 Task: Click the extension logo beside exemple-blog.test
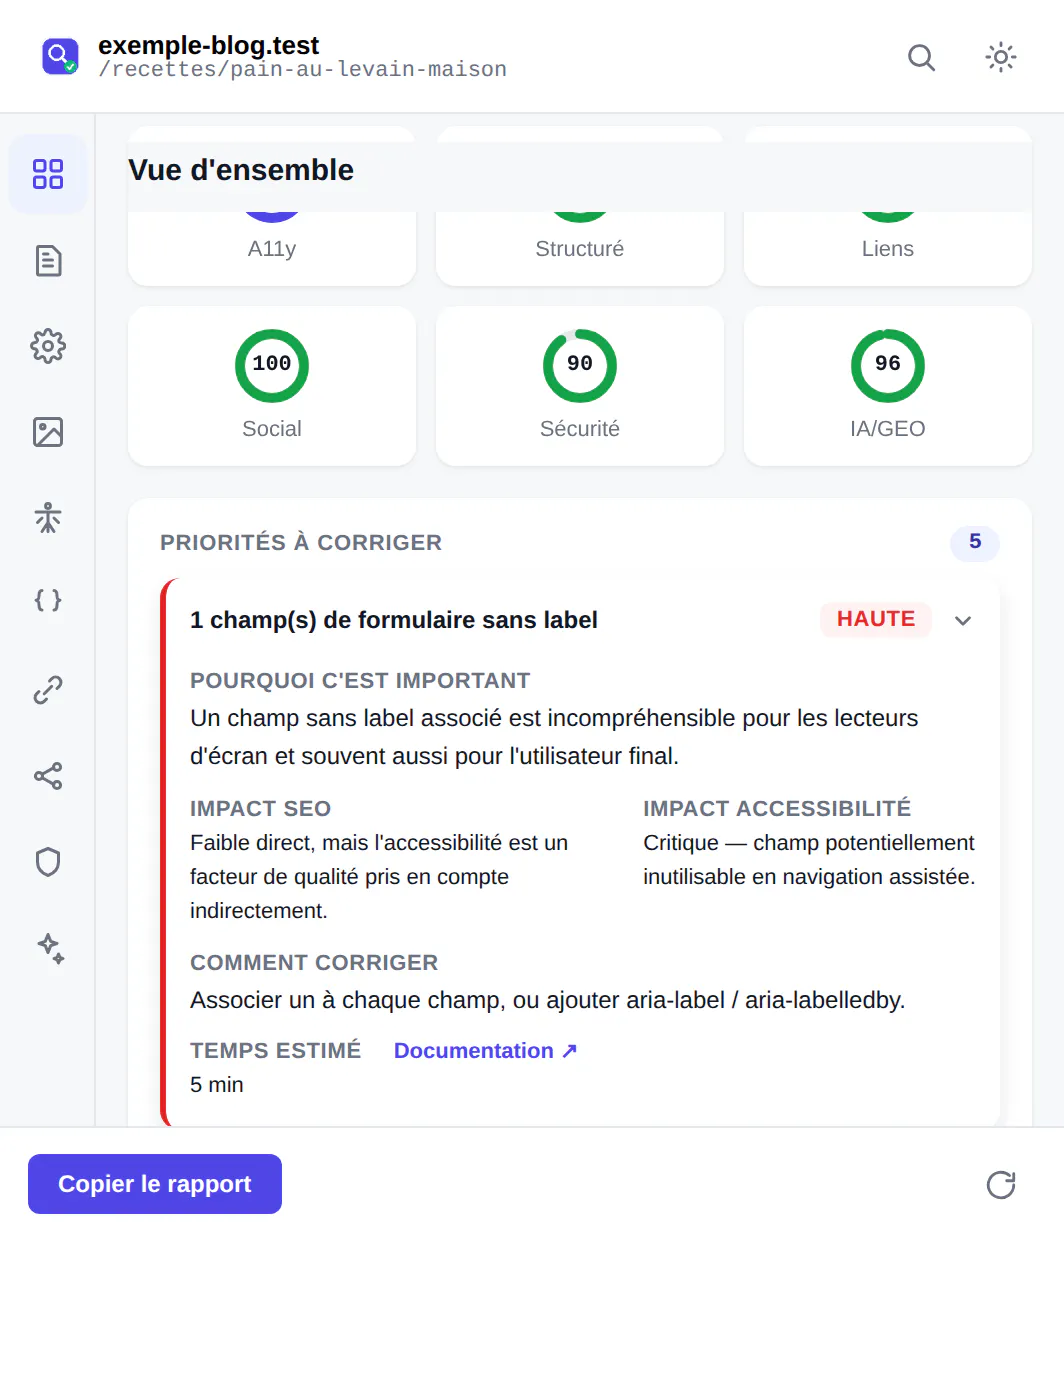click(x=60, y=57)
